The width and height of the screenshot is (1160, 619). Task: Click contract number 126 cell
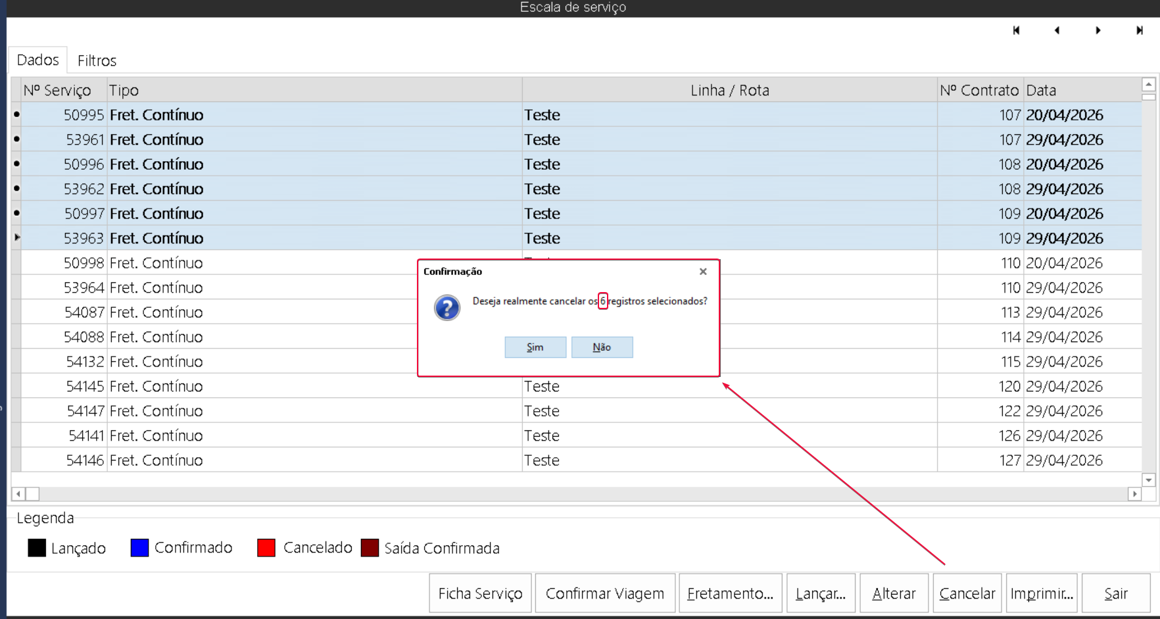pos(980,435)
